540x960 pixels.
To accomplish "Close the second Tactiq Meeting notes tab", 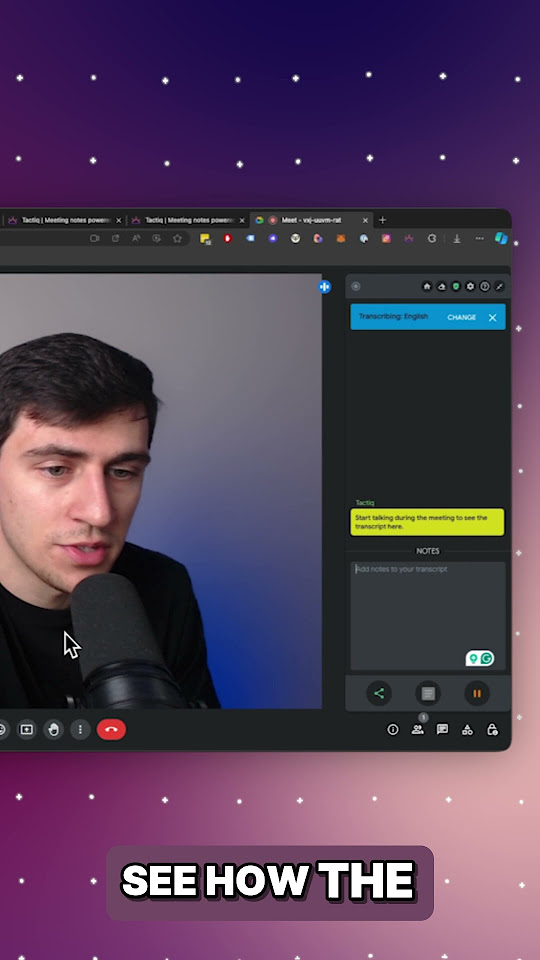I will (242, 220).
